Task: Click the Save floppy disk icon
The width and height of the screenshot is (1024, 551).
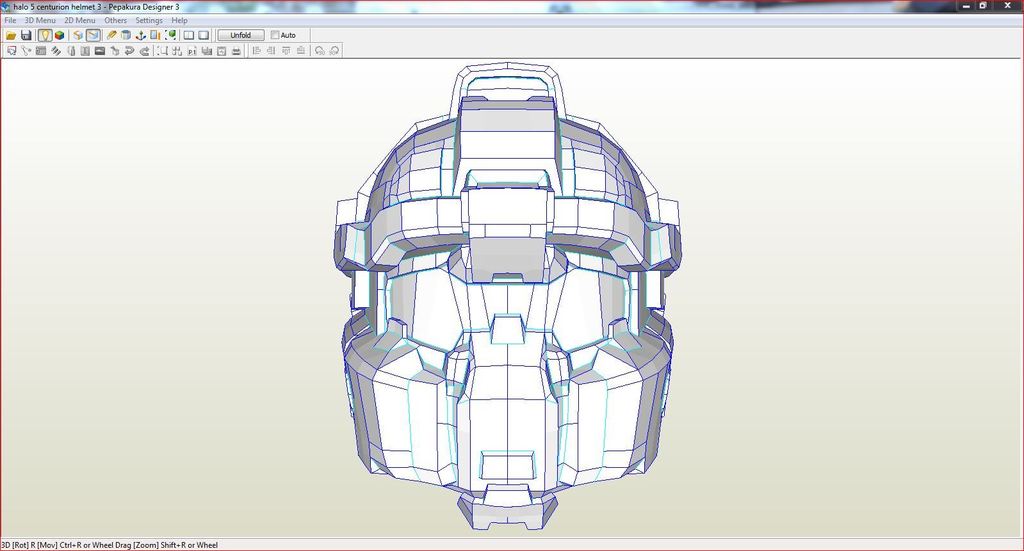Action: 26,35
